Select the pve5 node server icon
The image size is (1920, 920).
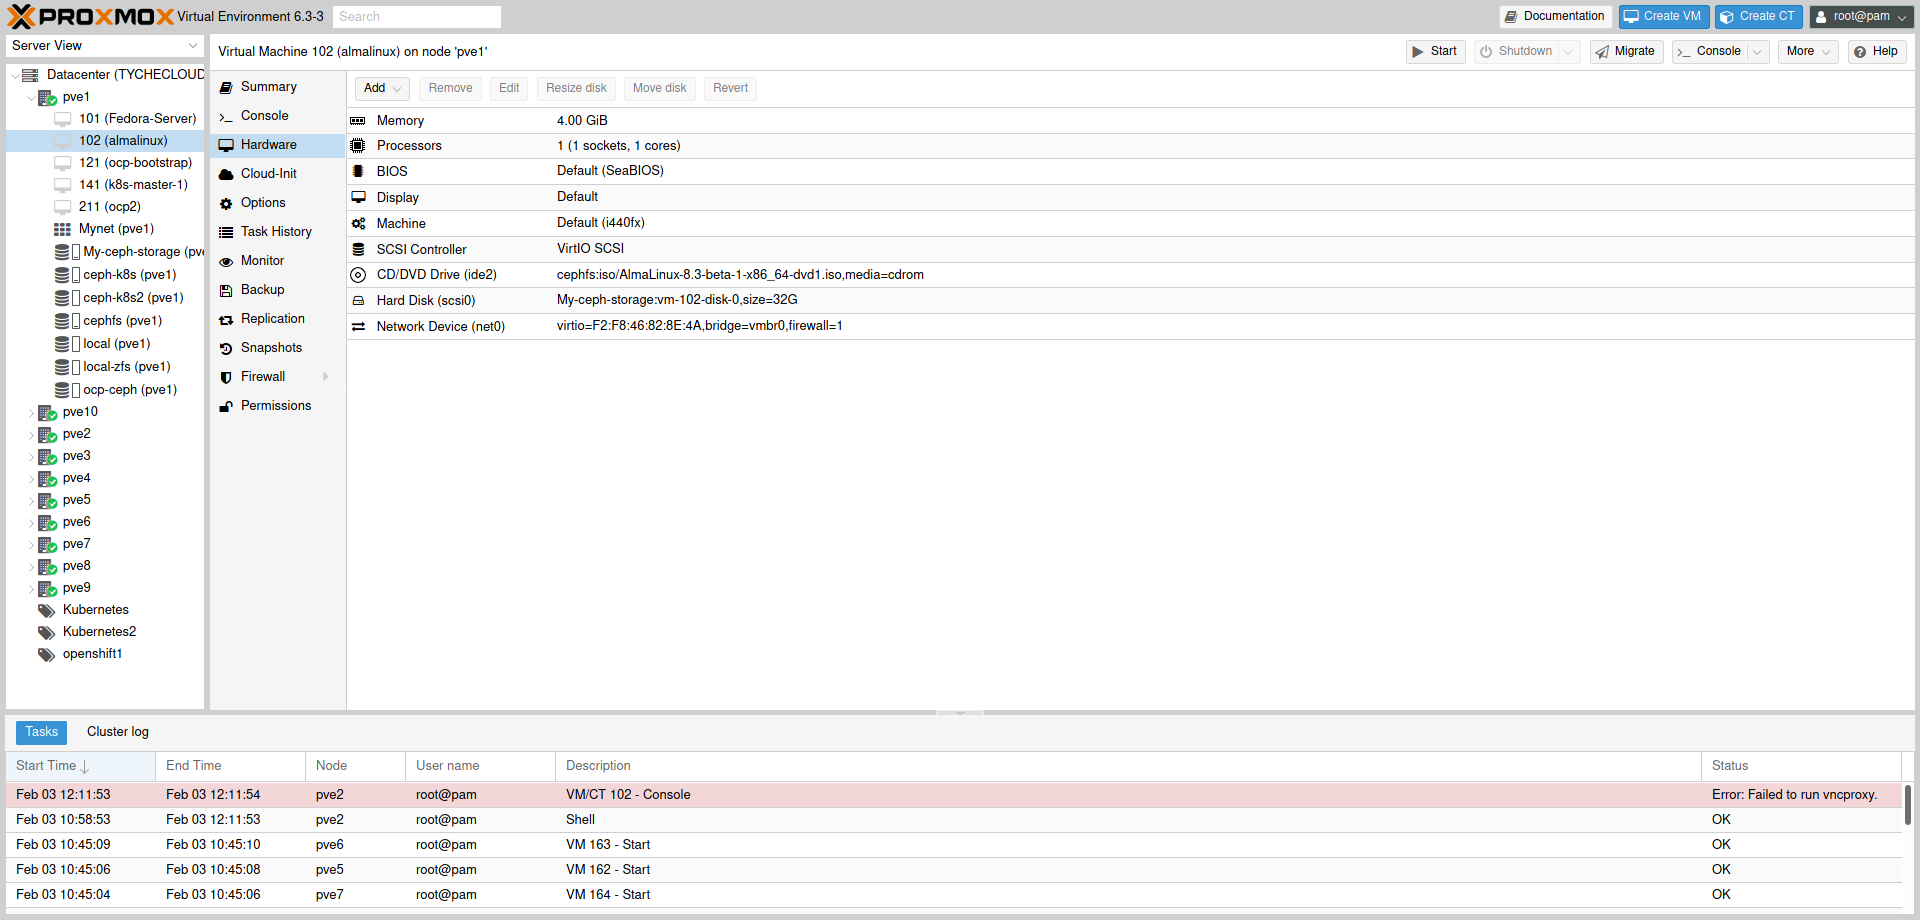point(47,500)
